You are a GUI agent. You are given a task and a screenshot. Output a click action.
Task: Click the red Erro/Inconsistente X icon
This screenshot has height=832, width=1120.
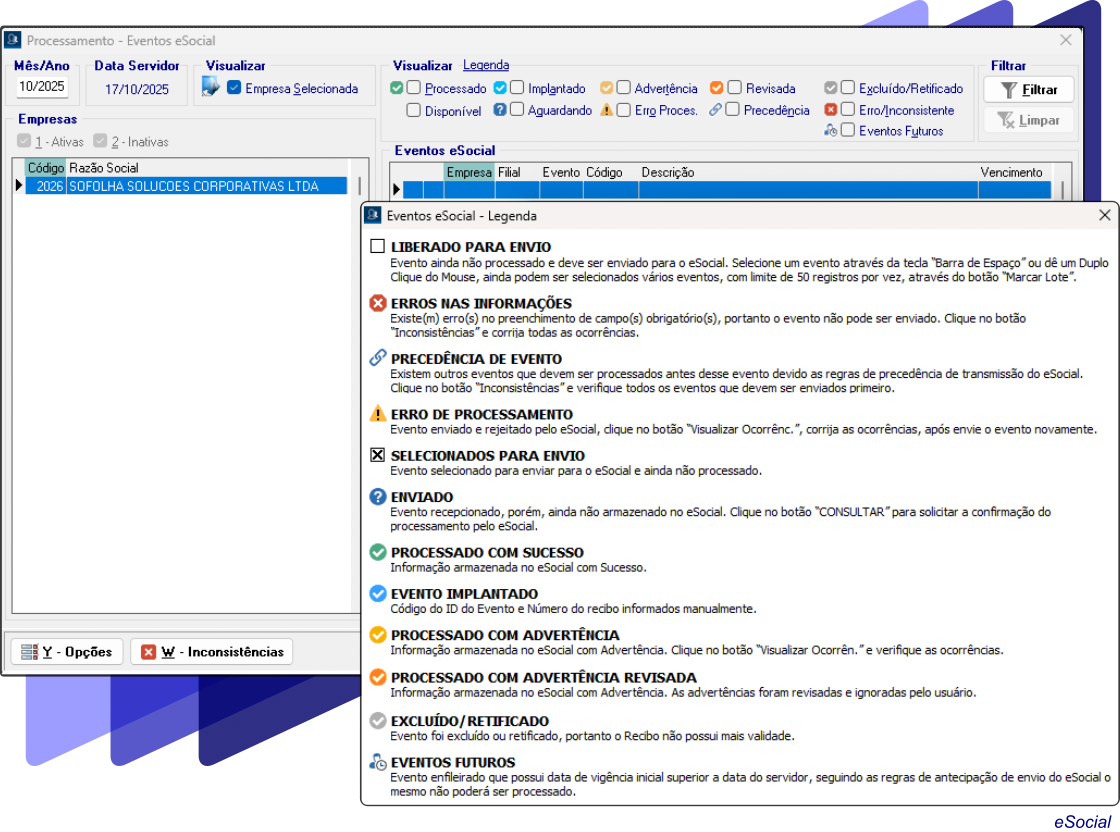[831, 110]
